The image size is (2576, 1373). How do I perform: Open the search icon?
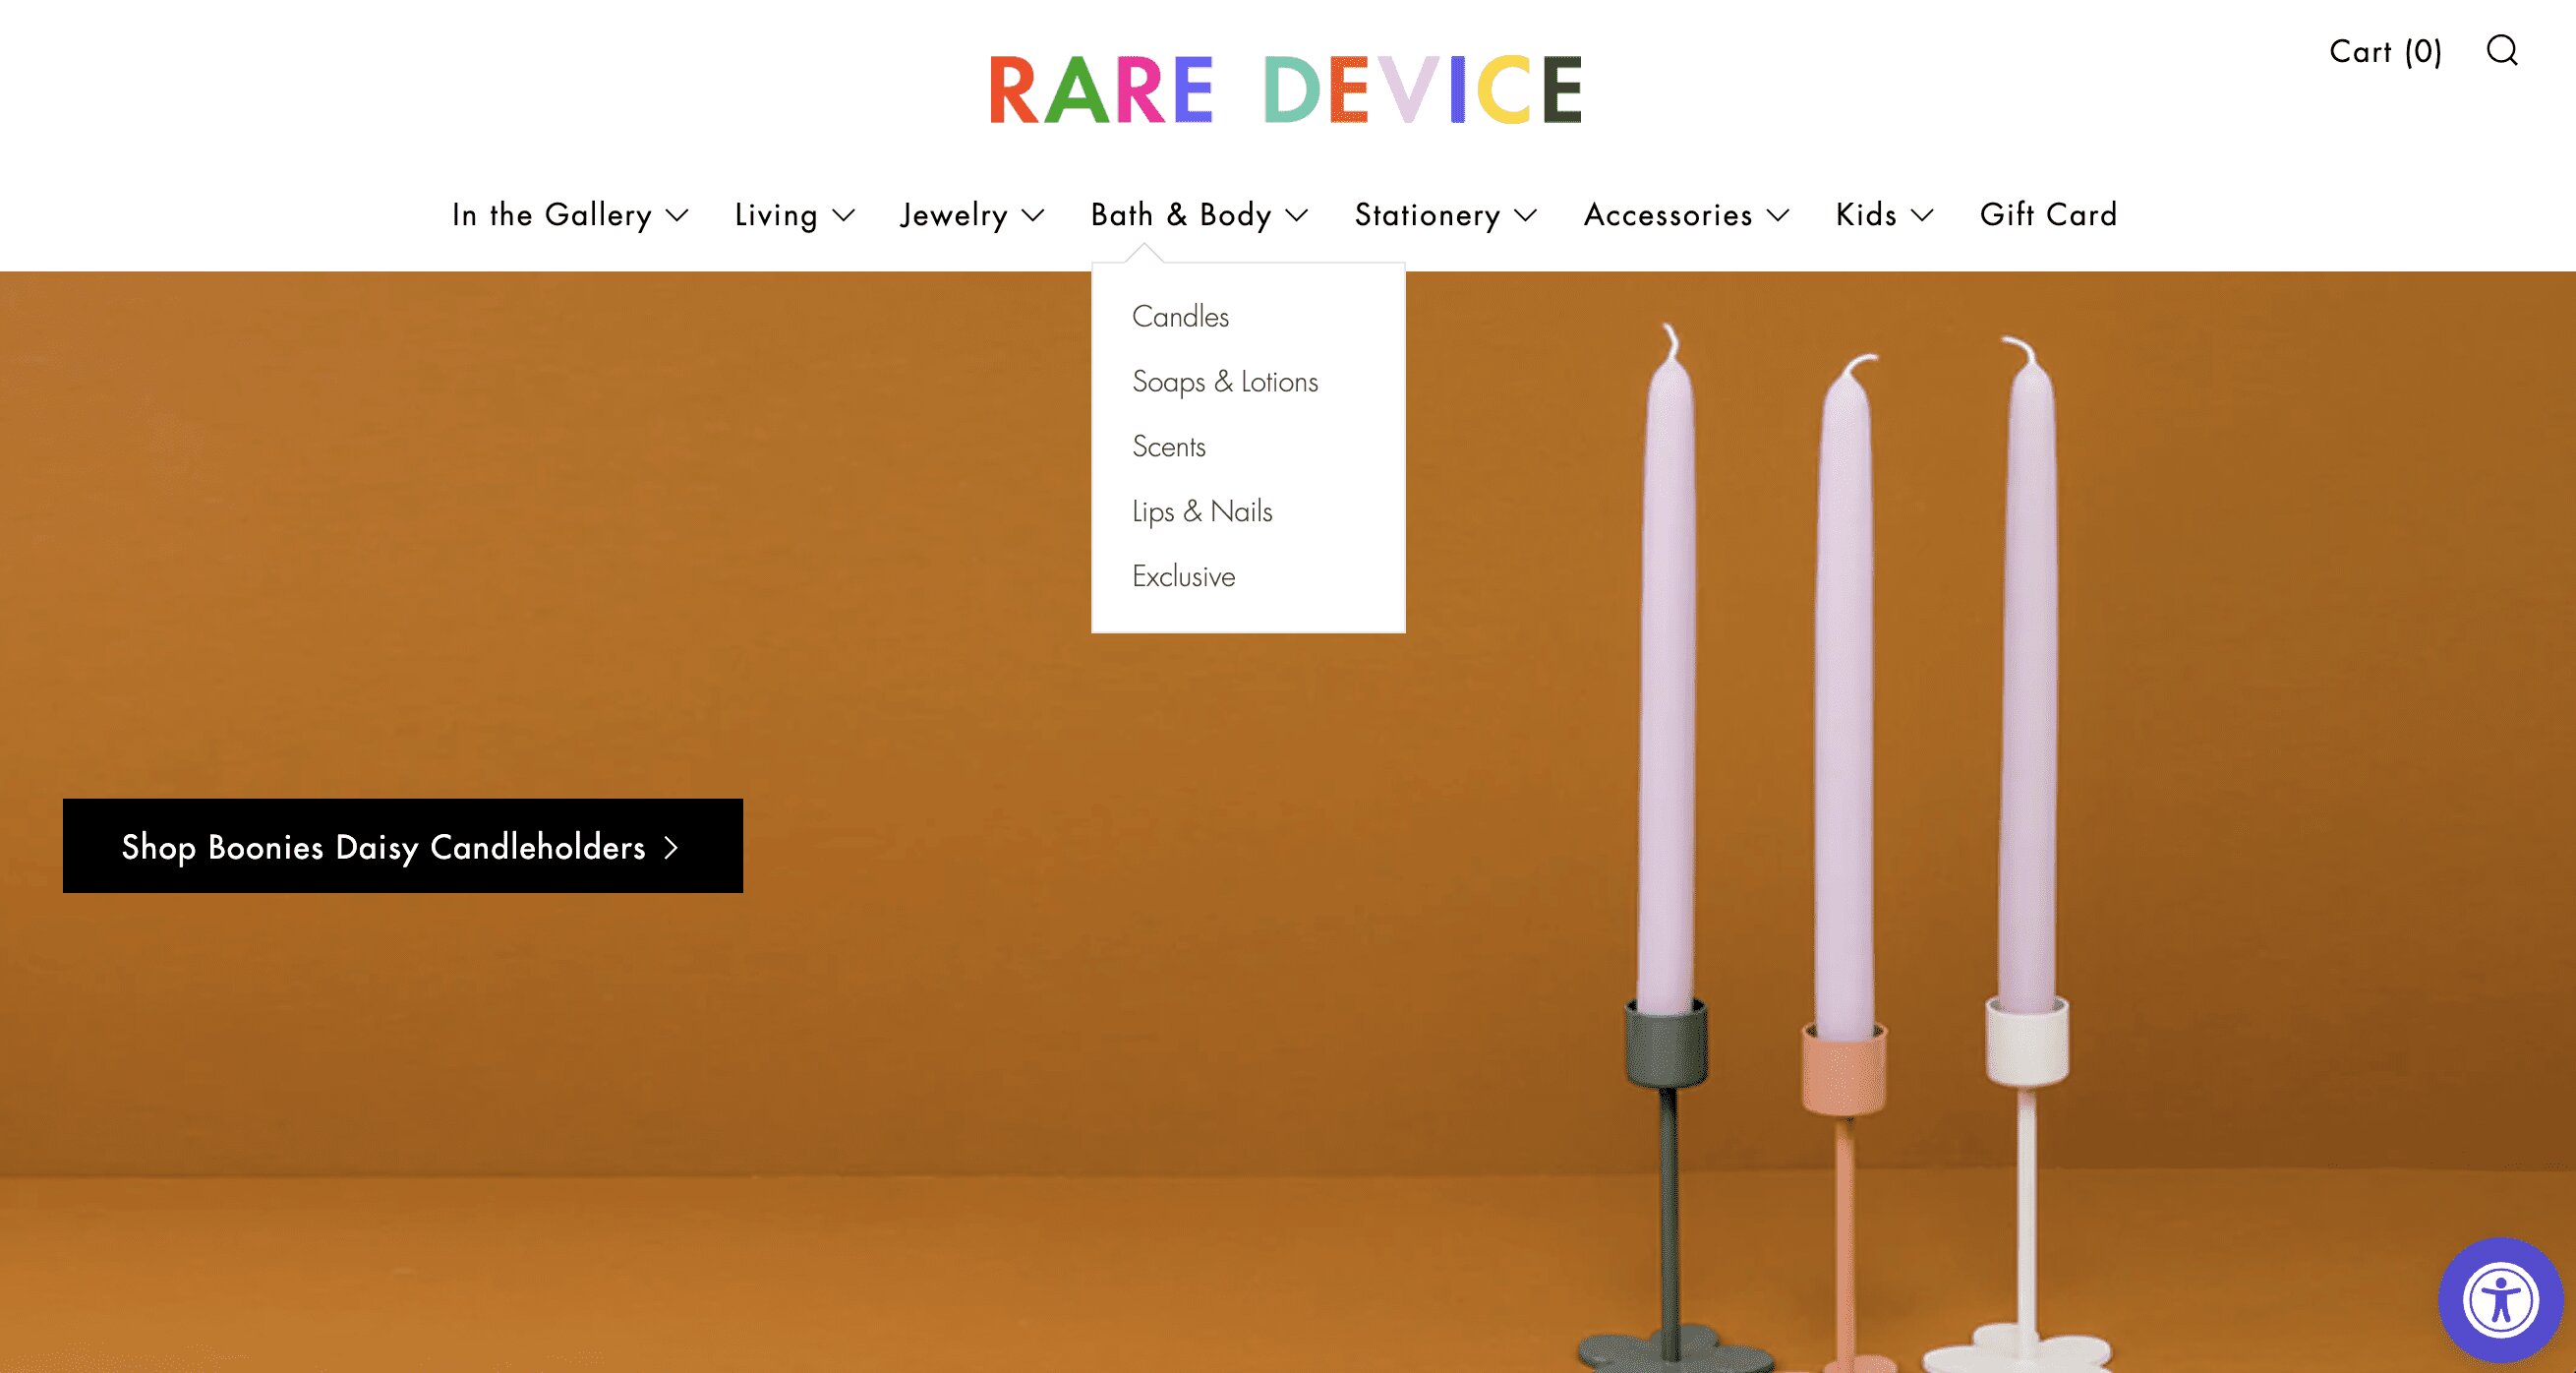tap(2504, 52)
